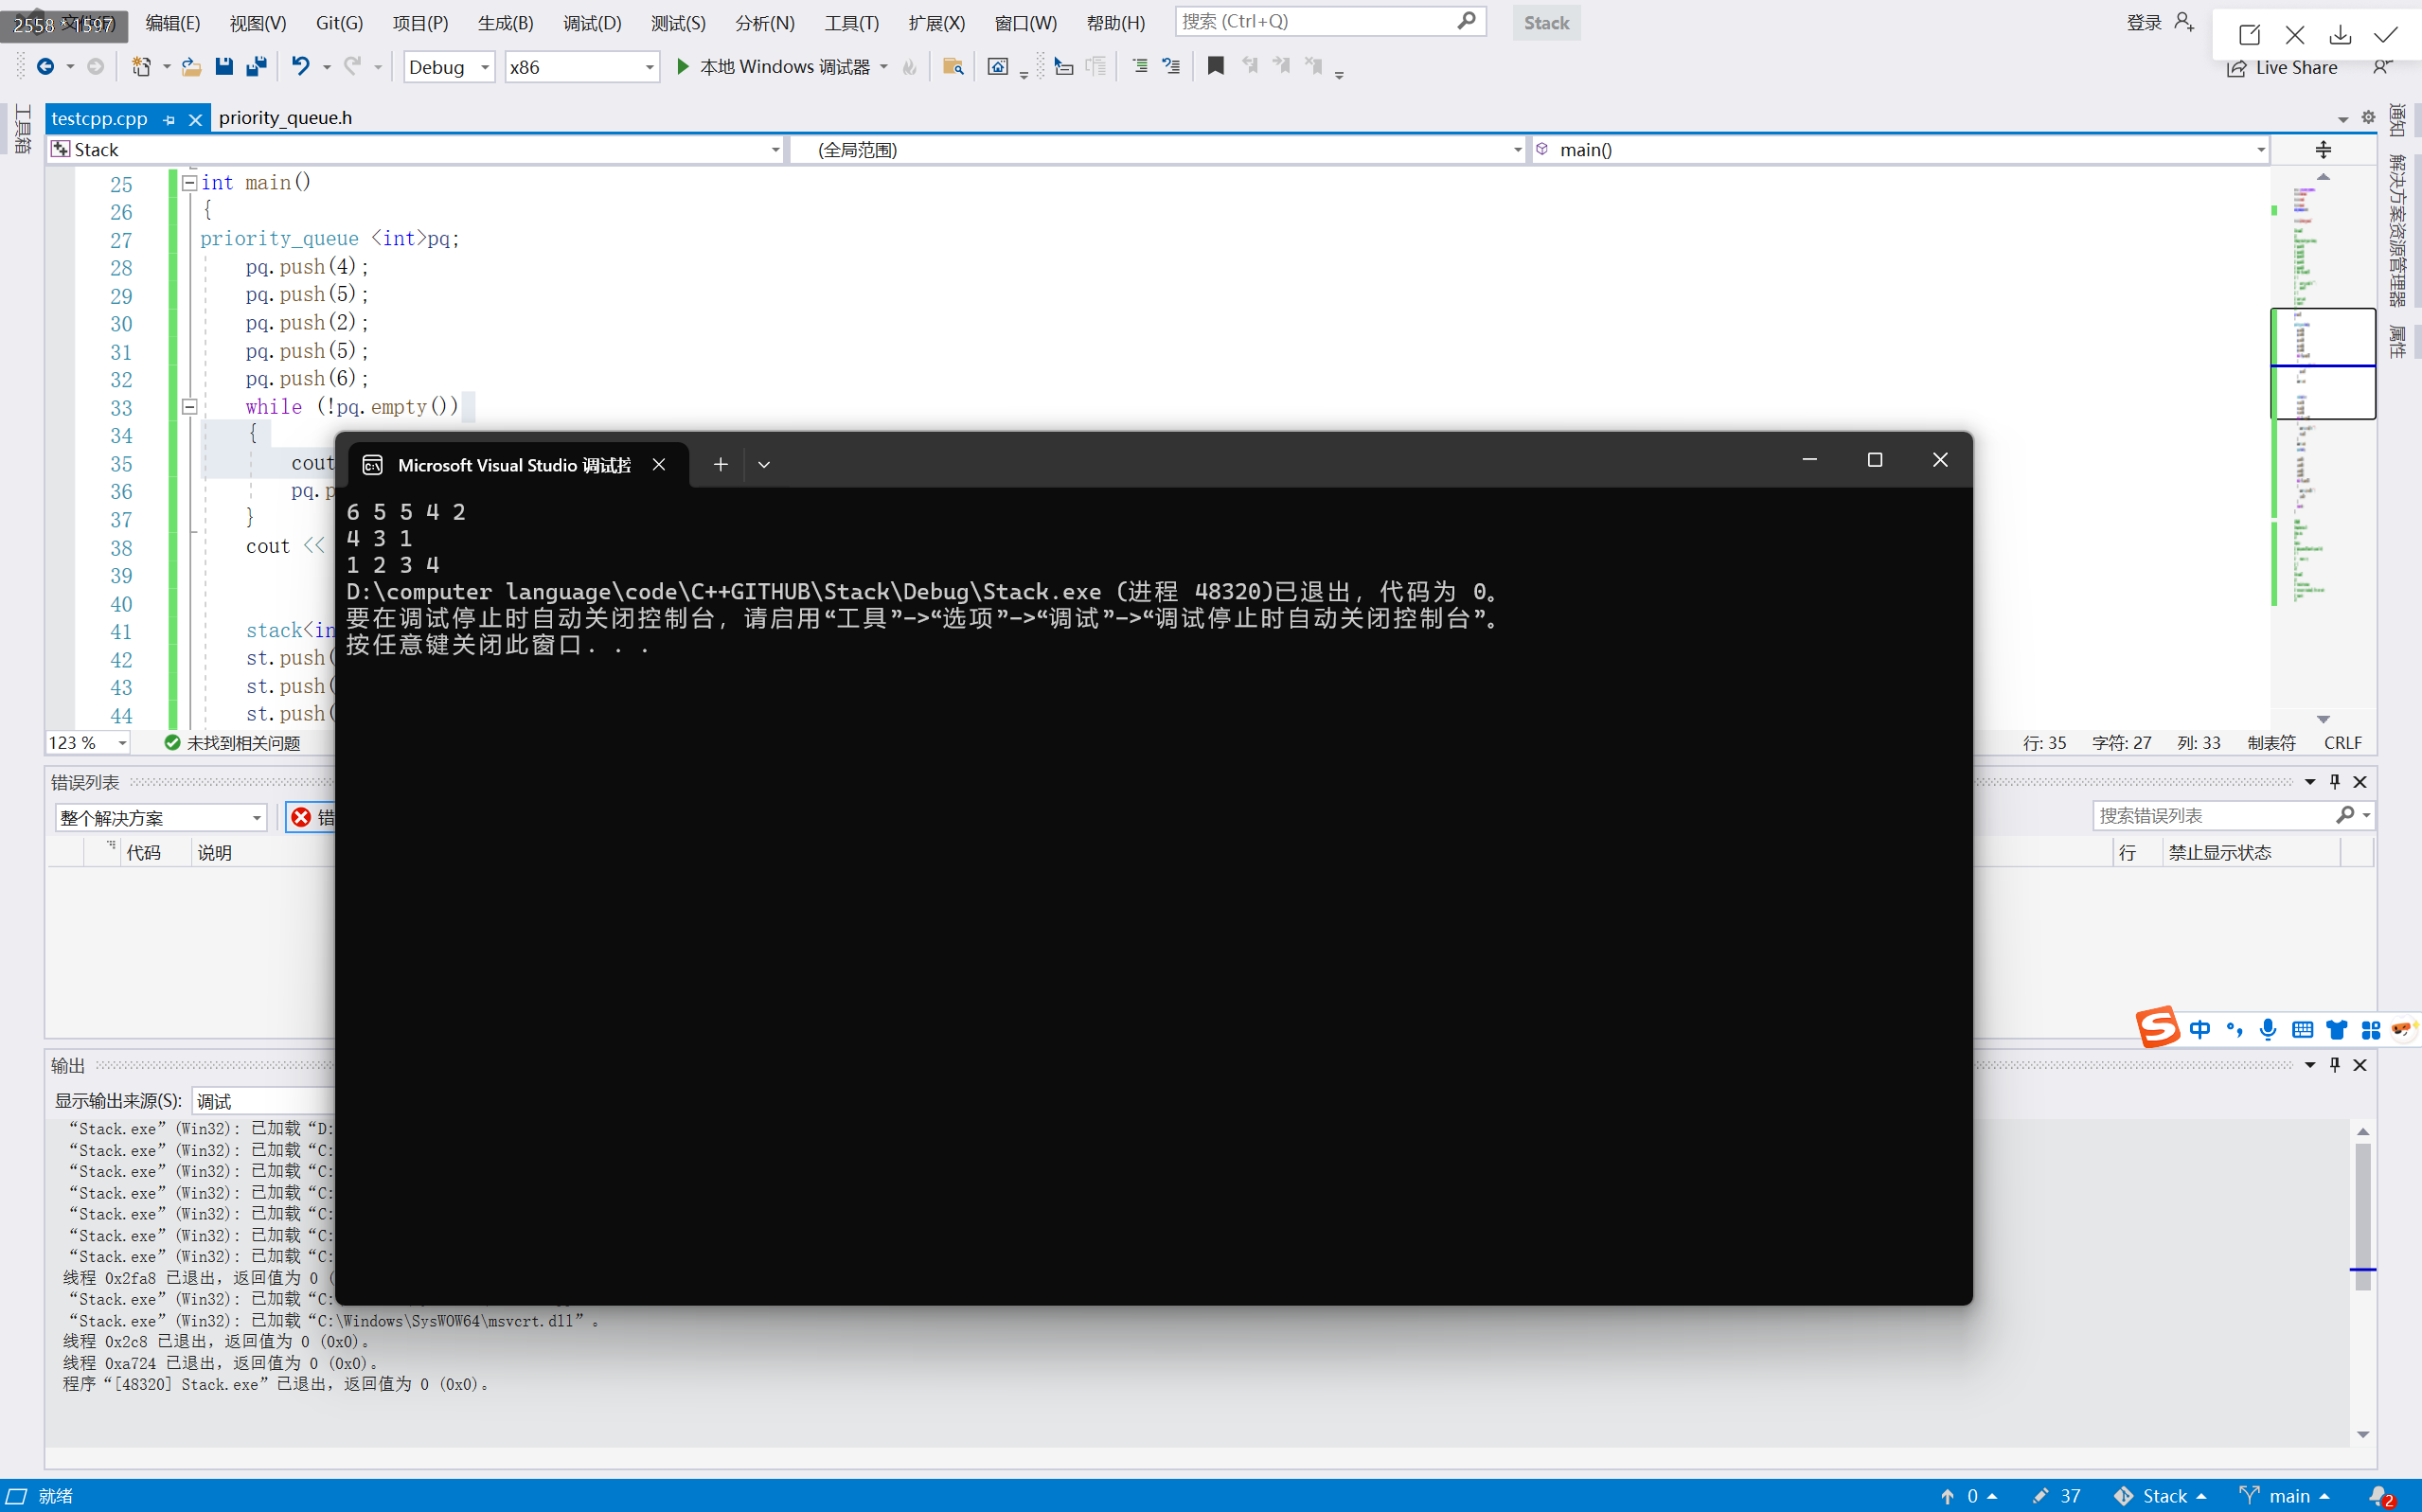The image size is (2422, 1512).
Task: Collapse the main() function fold marker
Action: (189, 183)
